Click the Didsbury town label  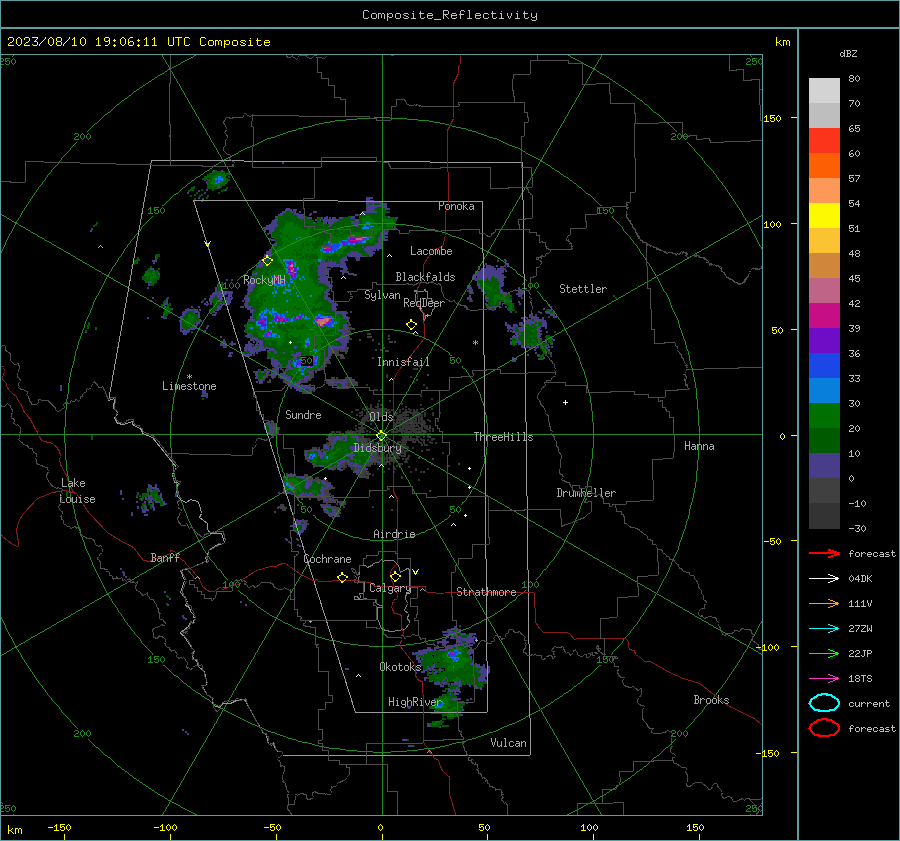(377, 448)
